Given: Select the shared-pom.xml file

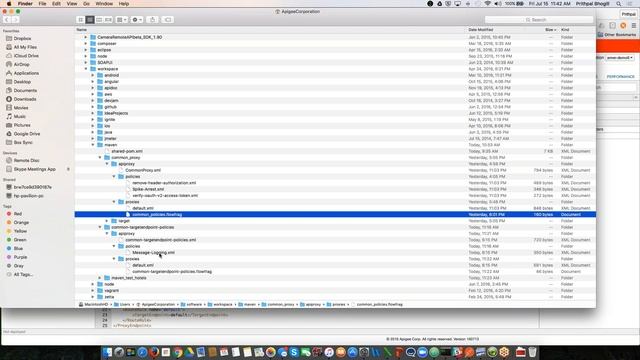Looking at the screenshot, I should 127,151.
